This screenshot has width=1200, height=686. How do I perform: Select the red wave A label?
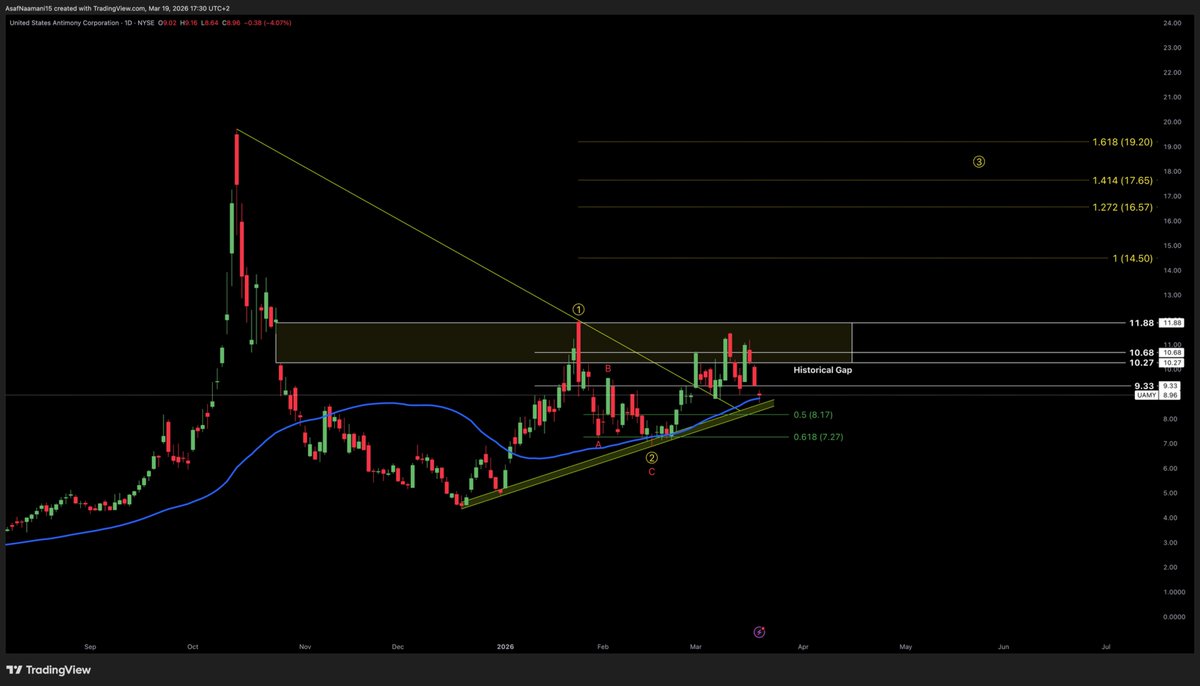598,444
